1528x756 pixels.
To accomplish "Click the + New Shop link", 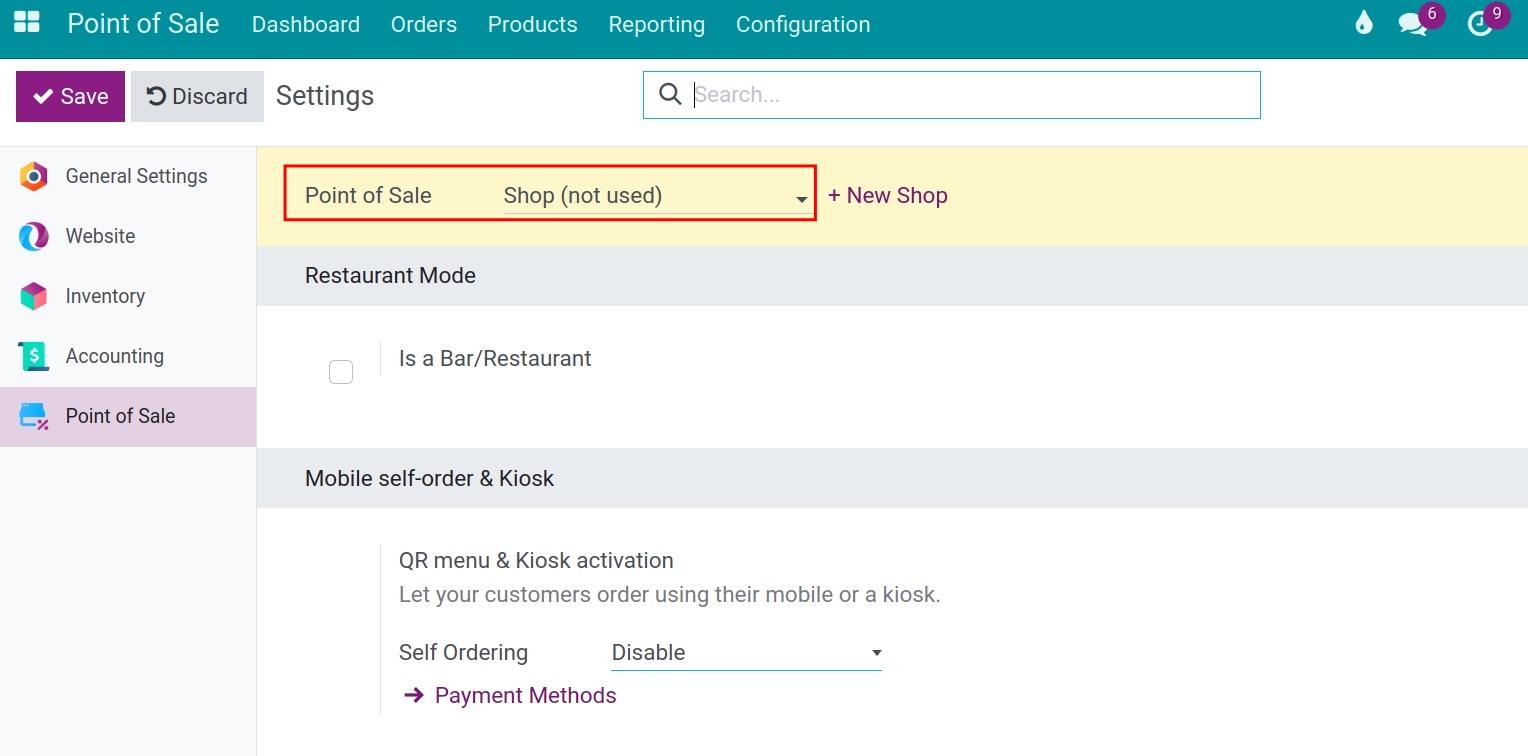I will (888, 195).
